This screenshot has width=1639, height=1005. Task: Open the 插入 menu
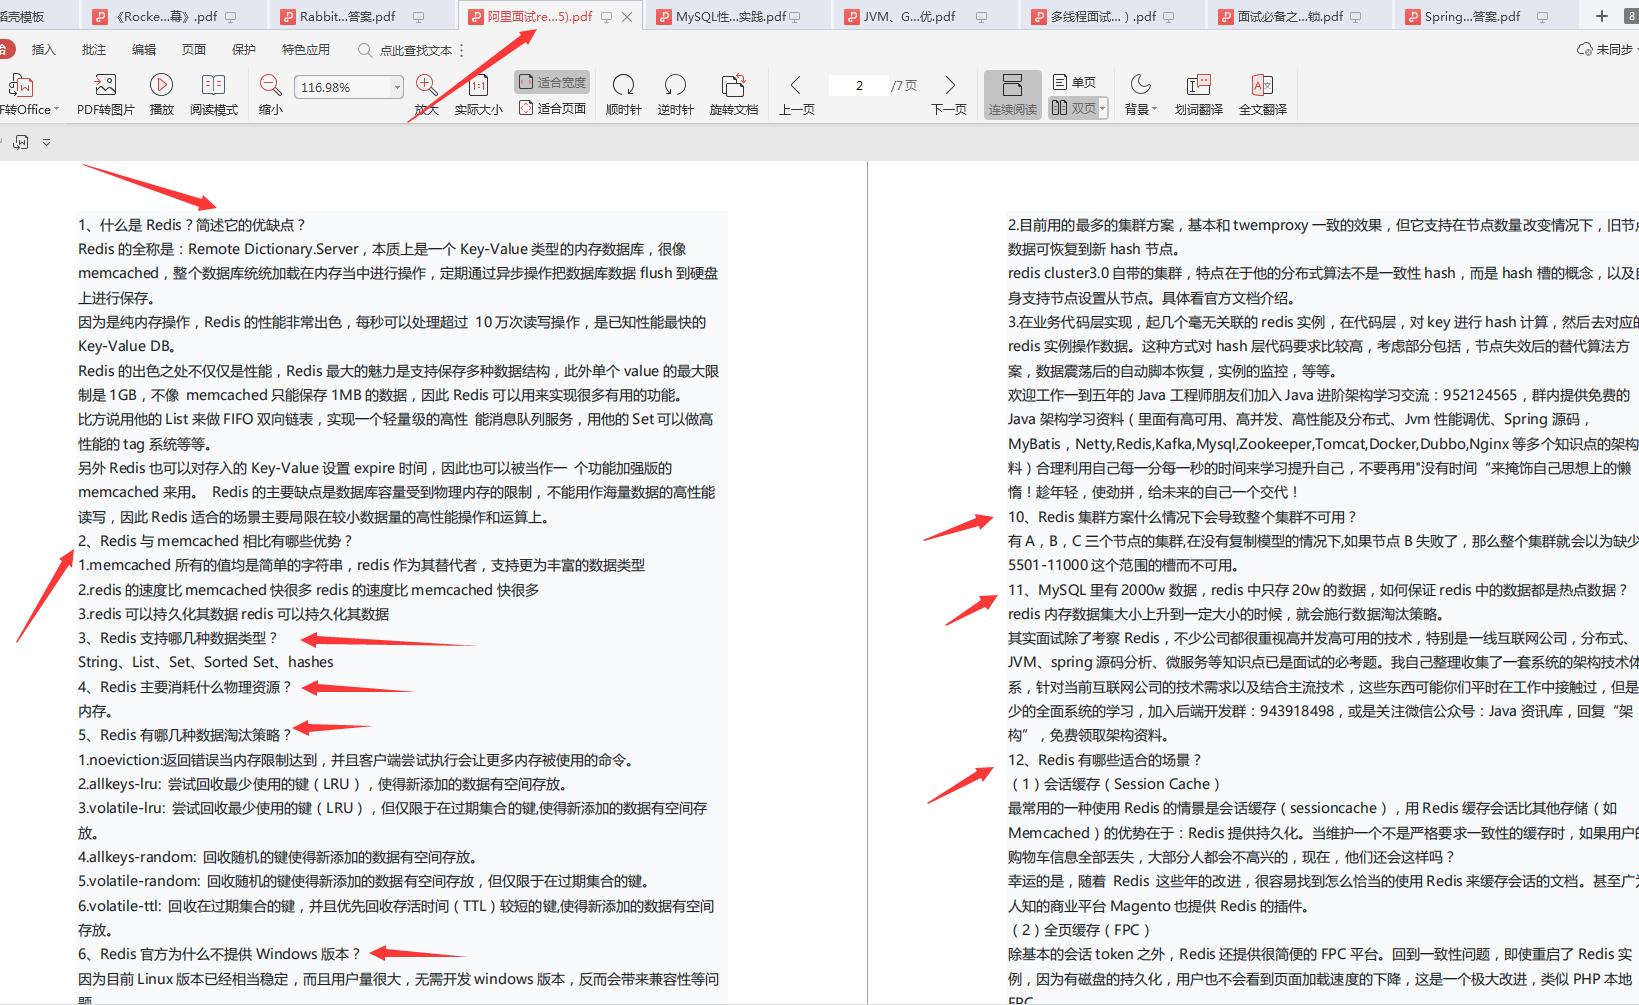[x=44, y=49]
